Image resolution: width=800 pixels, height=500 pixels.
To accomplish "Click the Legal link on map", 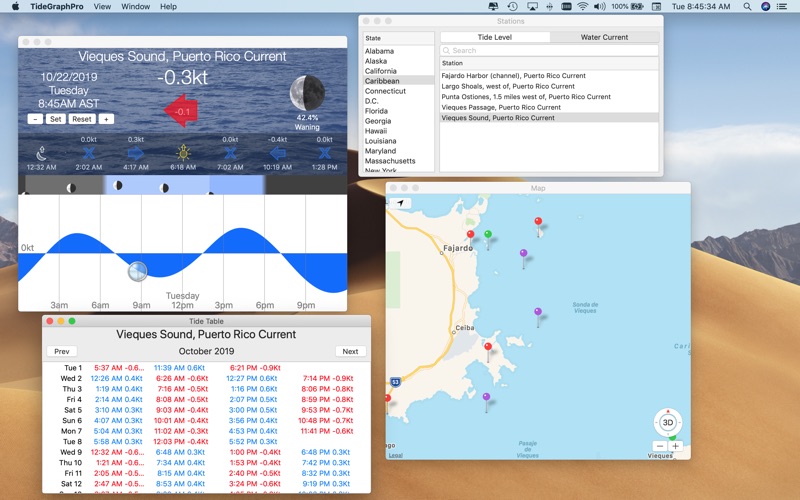I will click(x=395, y=455).
